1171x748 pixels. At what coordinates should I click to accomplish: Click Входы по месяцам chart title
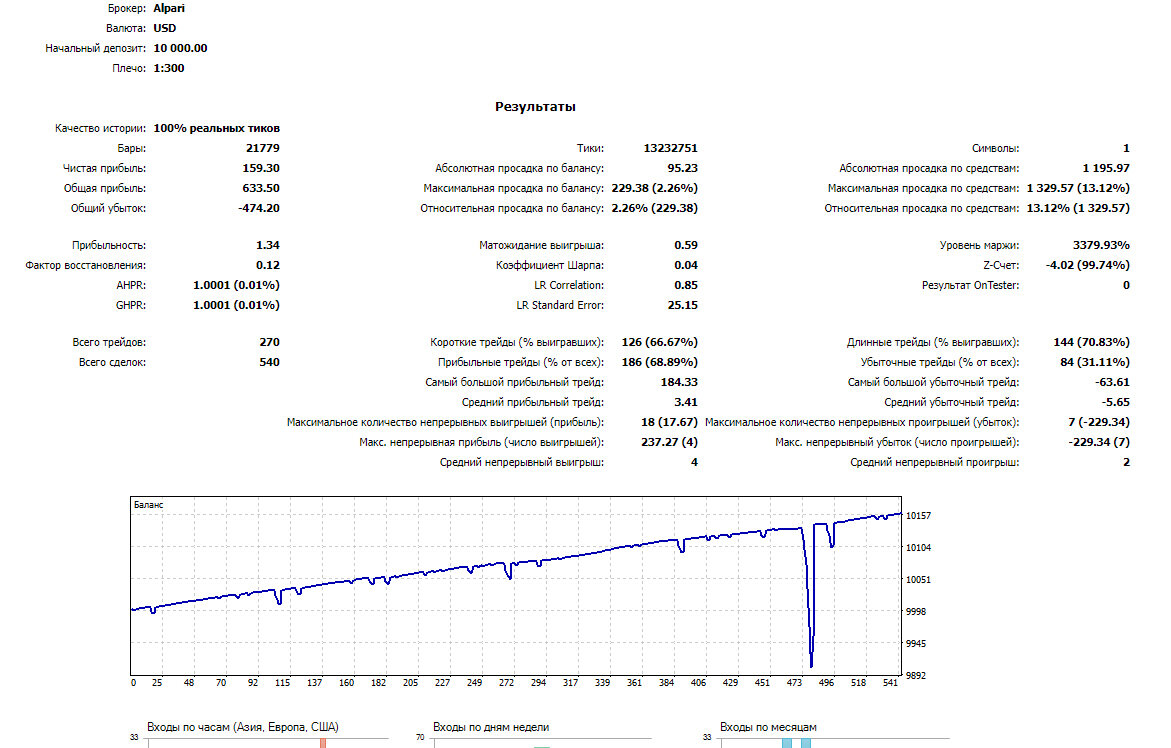pyautogui.click(x=768, y=727)
